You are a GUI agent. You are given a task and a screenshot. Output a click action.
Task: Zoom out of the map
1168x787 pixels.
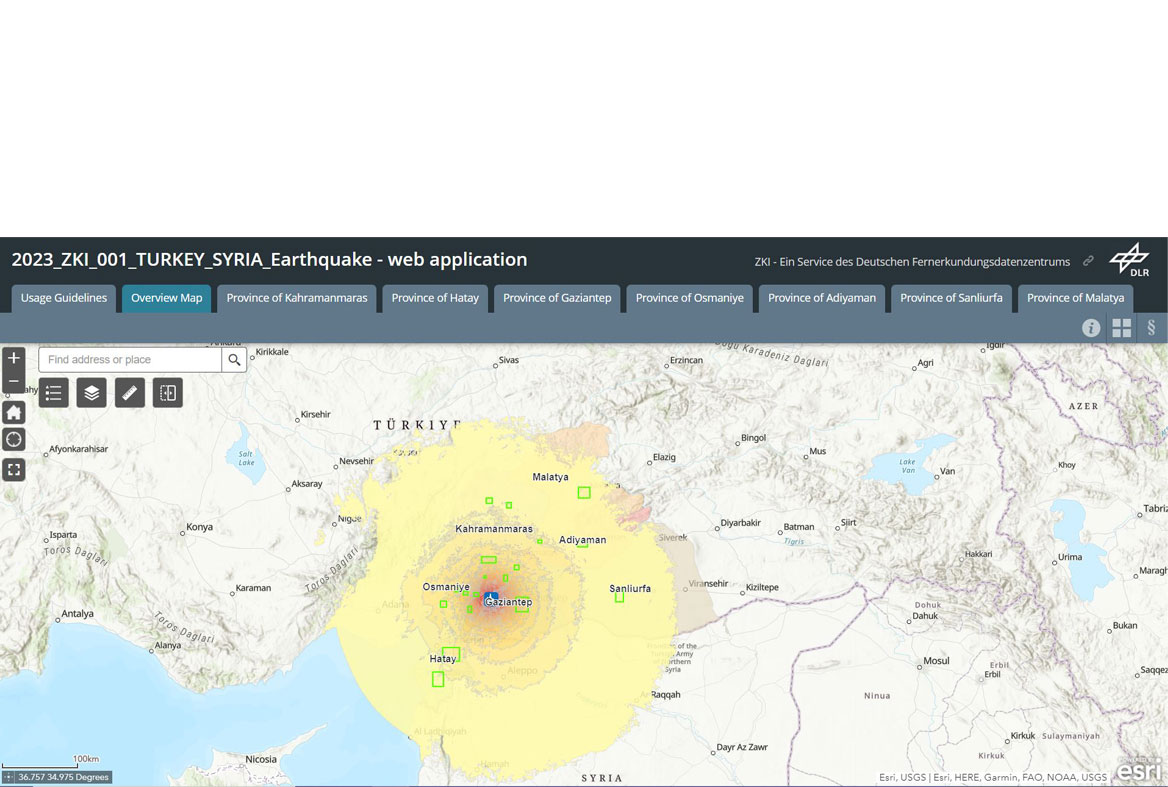(14, 382)
